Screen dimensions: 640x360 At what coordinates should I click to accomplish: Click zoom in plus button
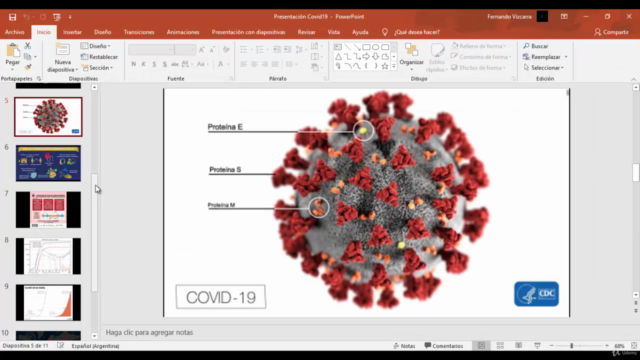pyautogui.click(x=607, y=346)
